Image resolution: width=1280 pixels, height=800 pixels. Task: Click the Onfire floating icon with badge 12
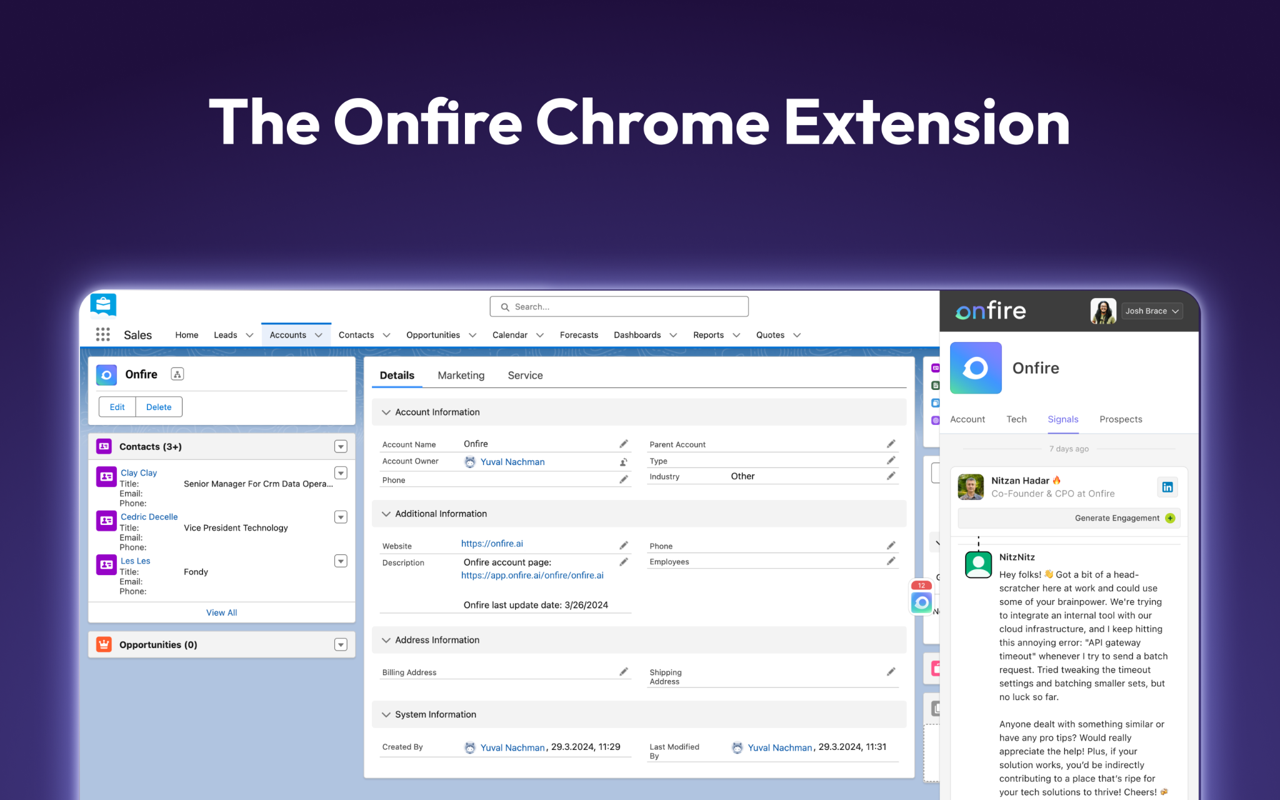tap(920, 601)
